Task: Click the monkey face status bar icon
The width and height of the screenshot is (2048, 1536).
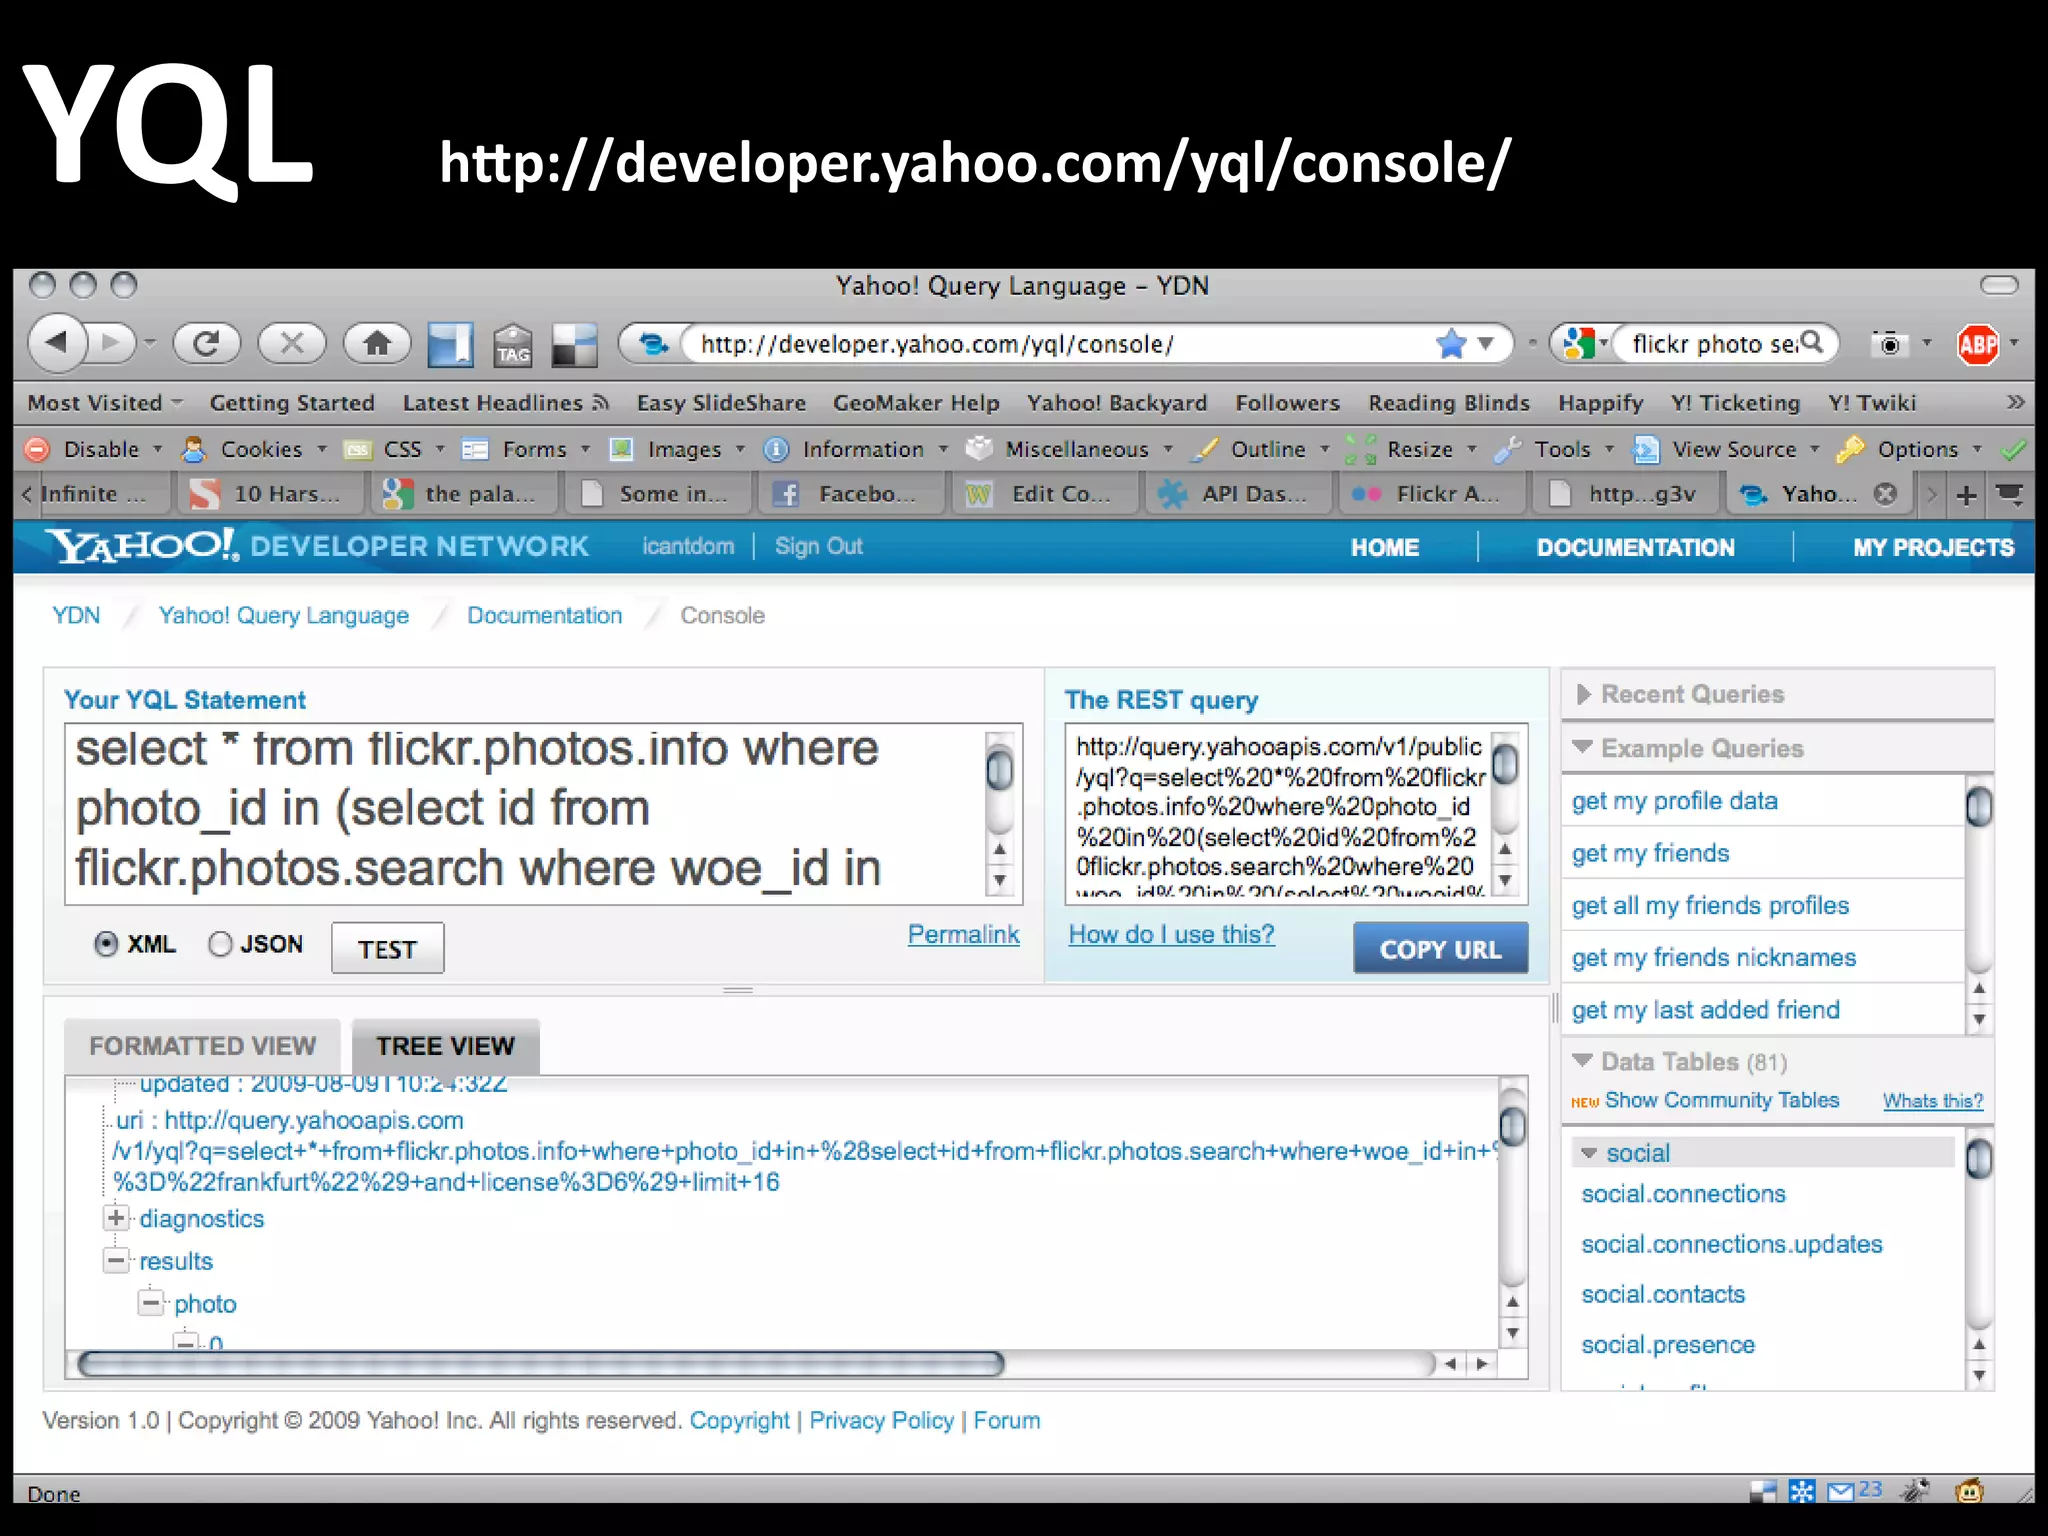Action: (1969, 1491)
